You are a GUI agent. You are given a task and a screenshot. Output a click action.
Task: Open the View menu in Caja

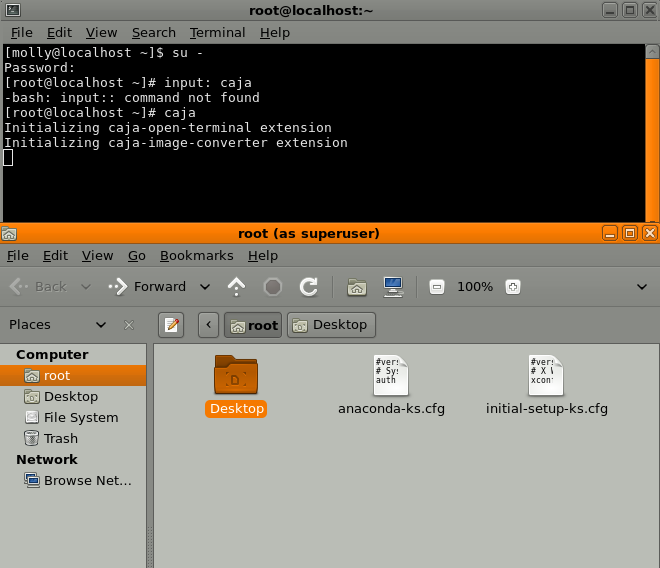(x=97, y=256)
